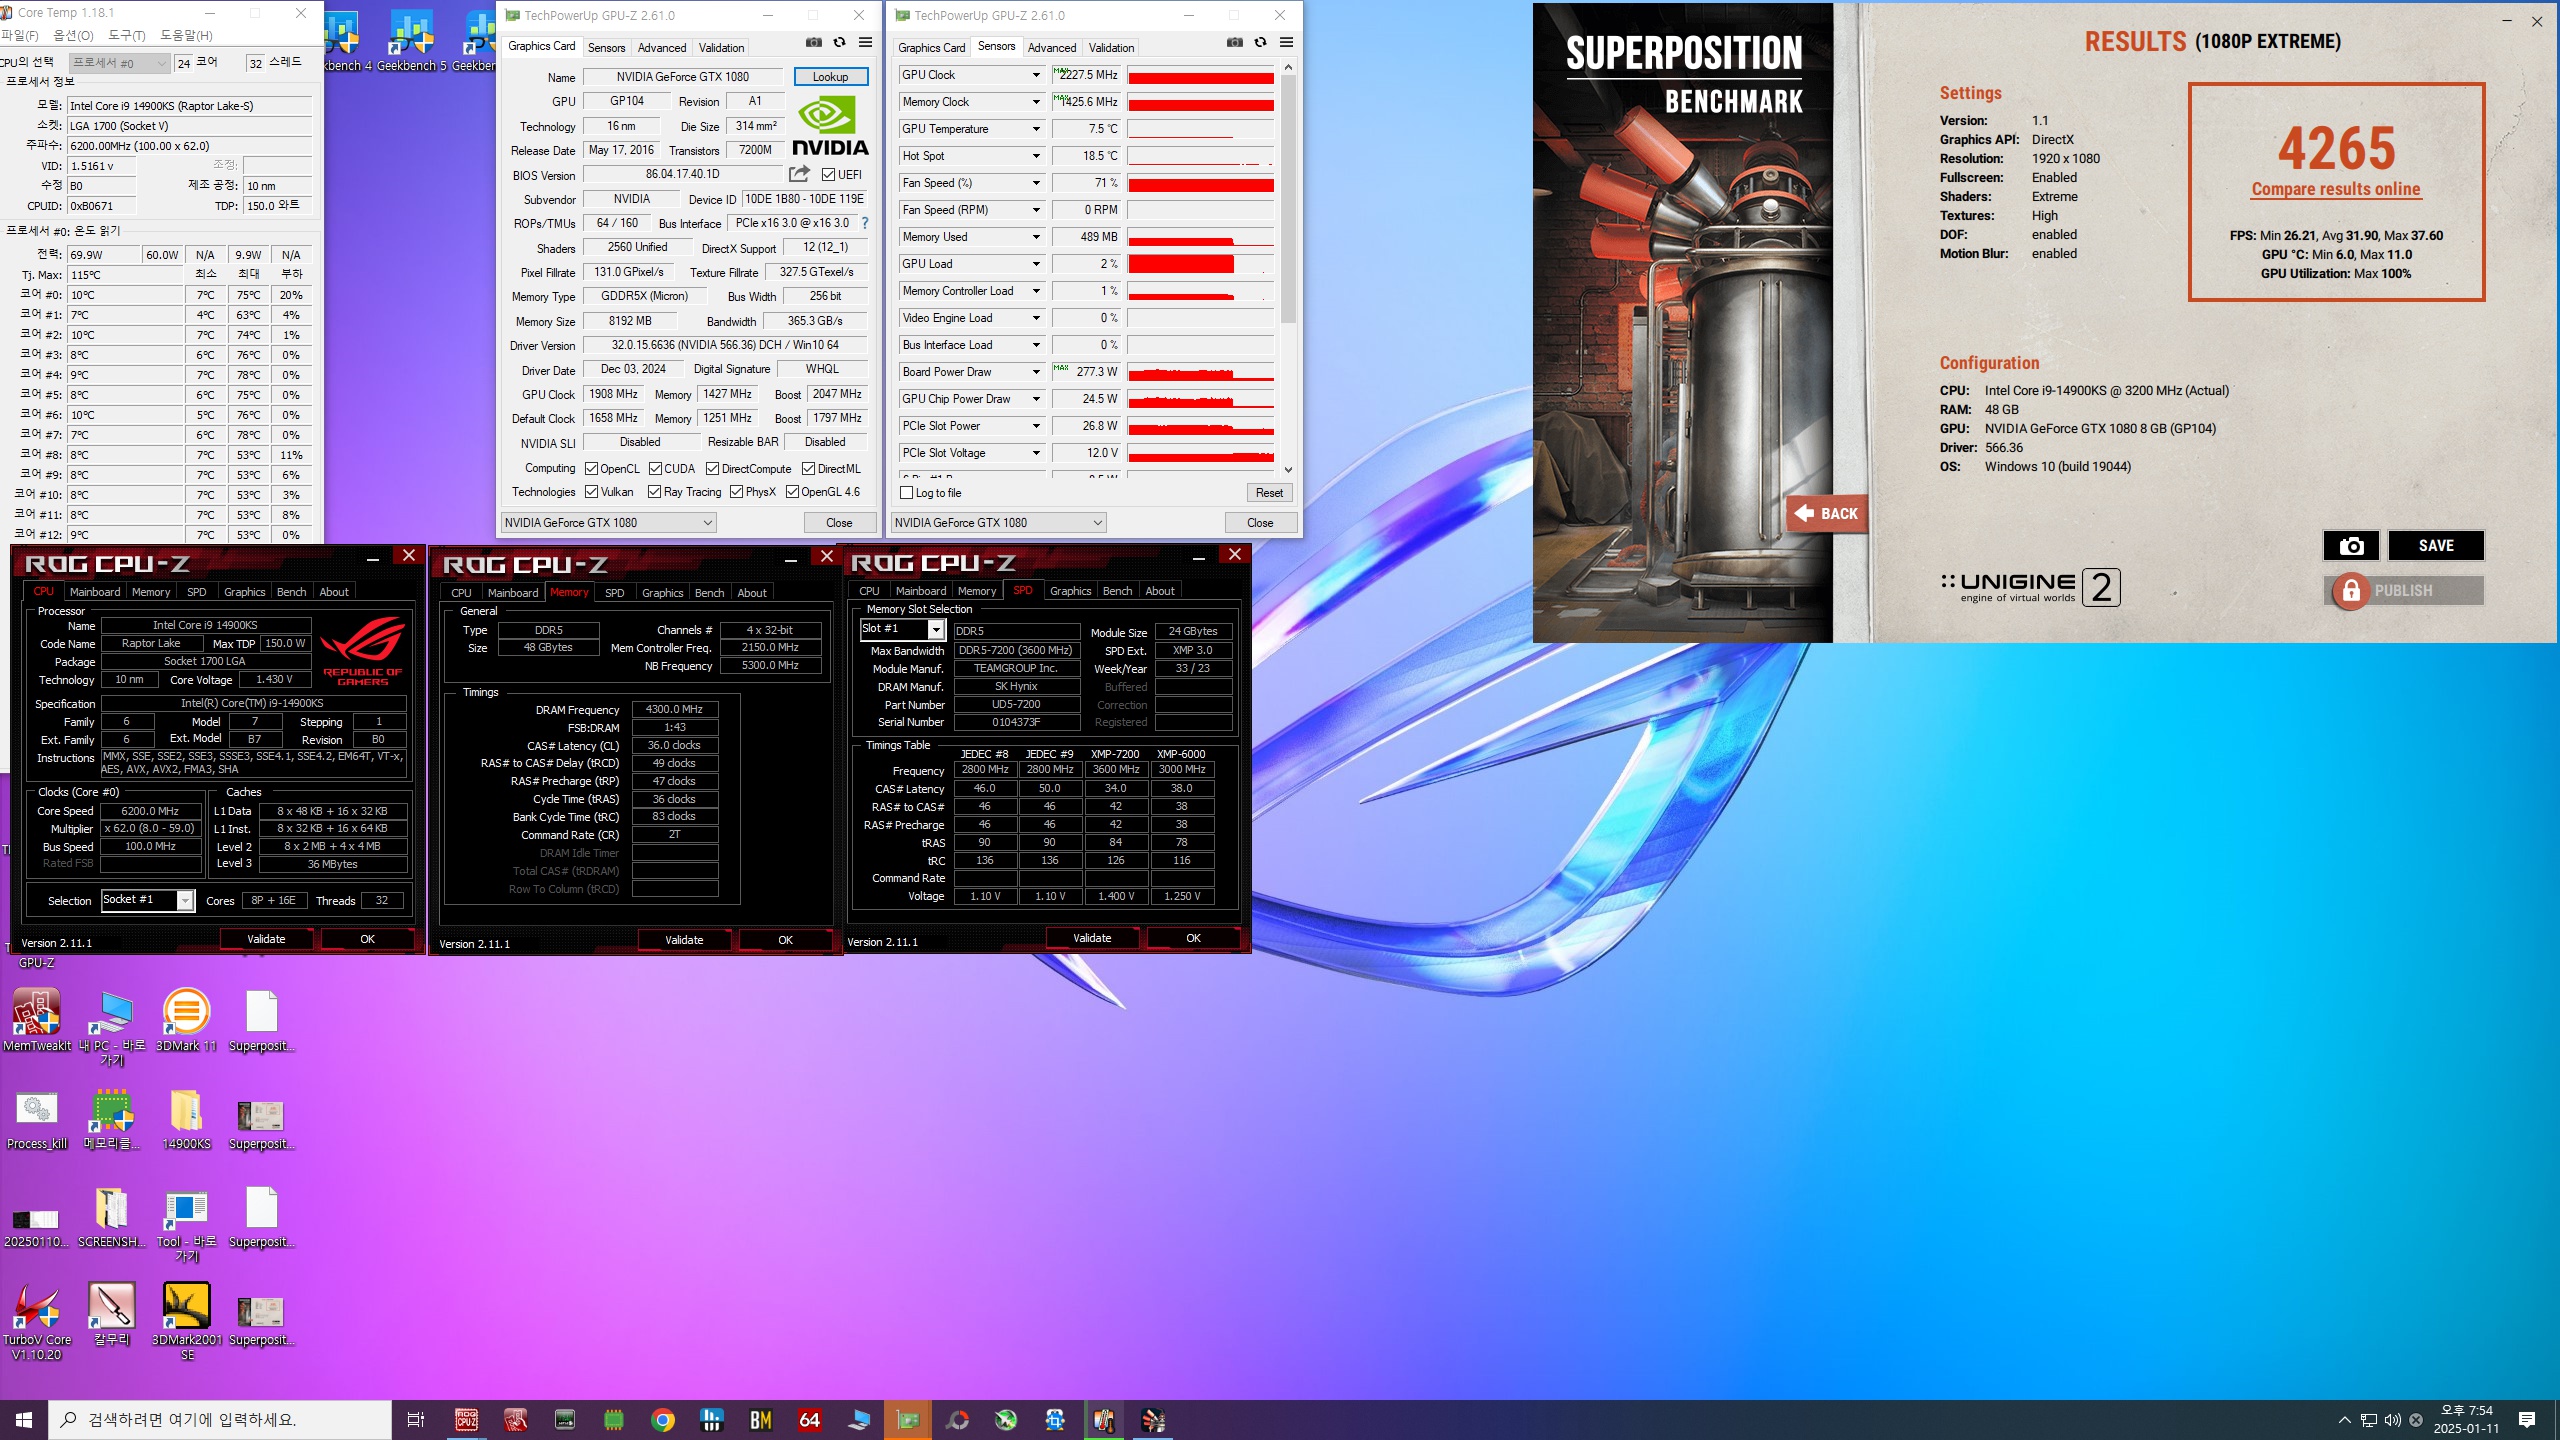Open the GPU Clock sensor dropdown
Viewport: 2560px width, 1440px height.
tap(1036, 75)
